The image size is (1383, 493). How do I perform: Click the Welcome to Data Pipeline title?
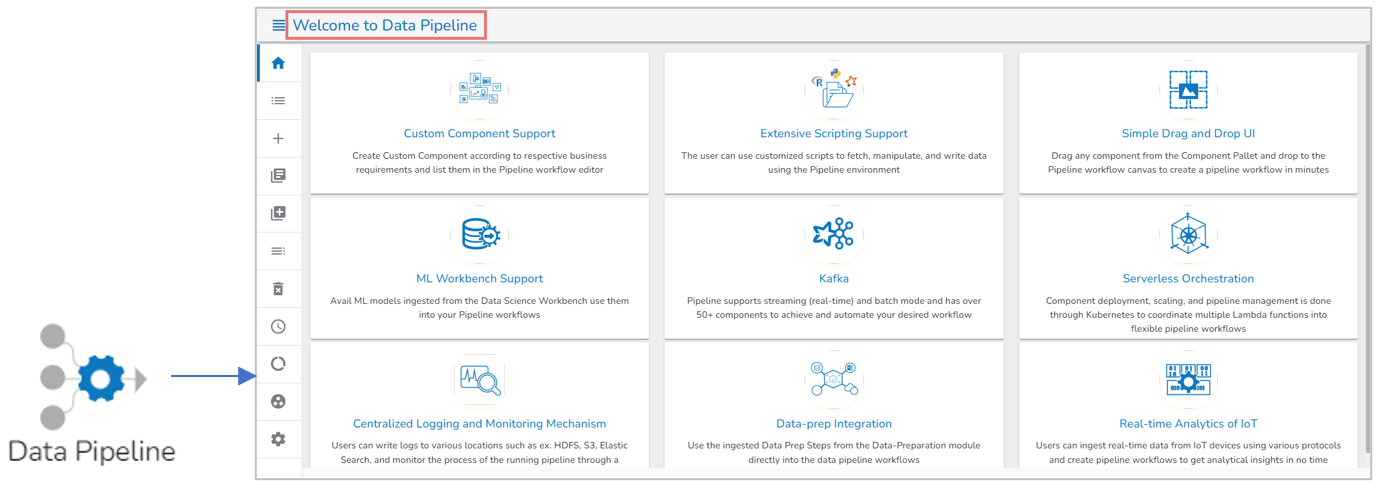pyautogui.click(x=385, y=25)
